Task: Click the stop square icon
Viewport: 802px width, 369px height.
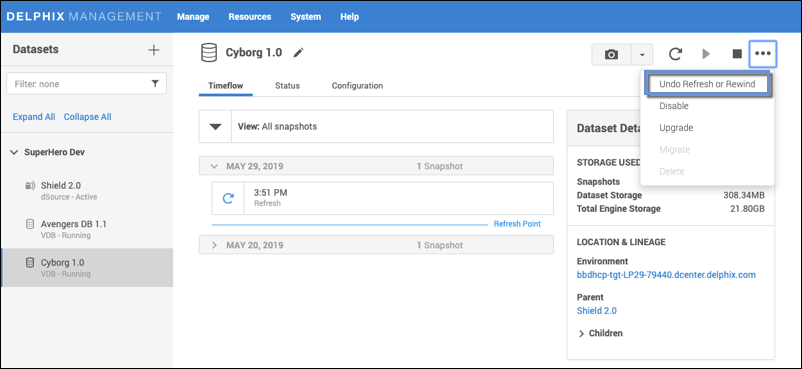Action: point(737,54)
